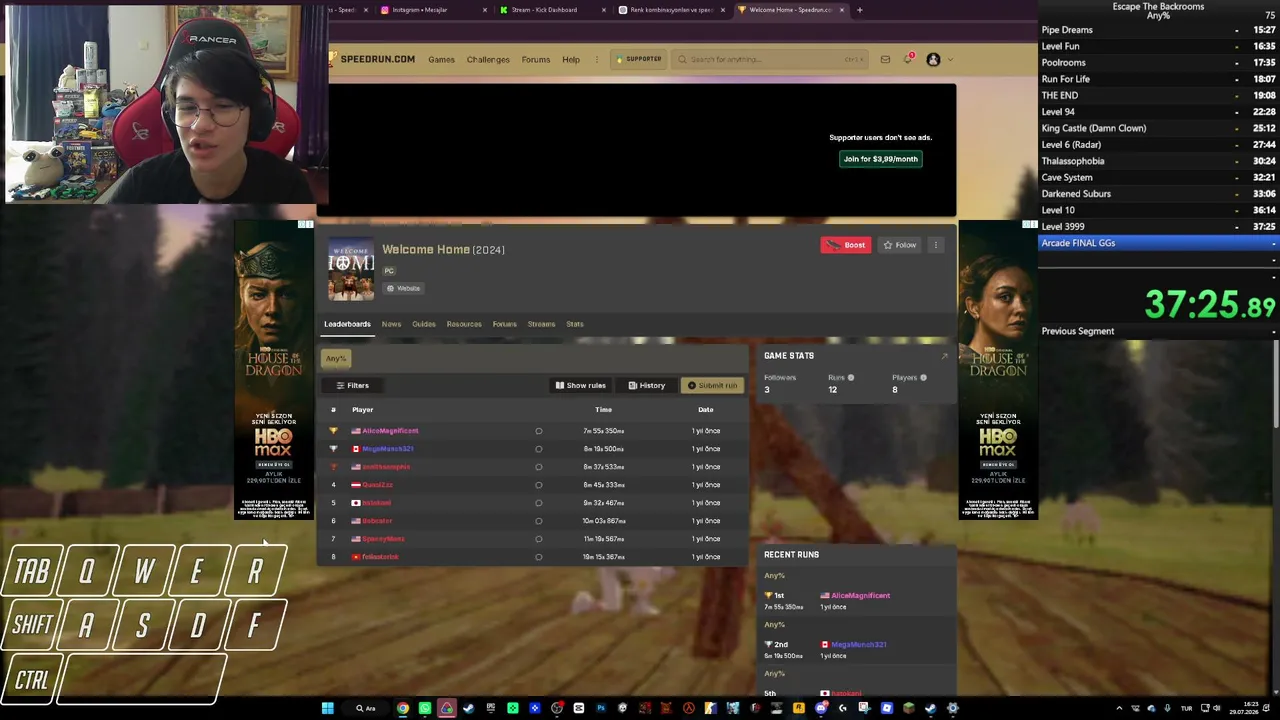Open the Speedrun.com home logo

tap(371, 59)
